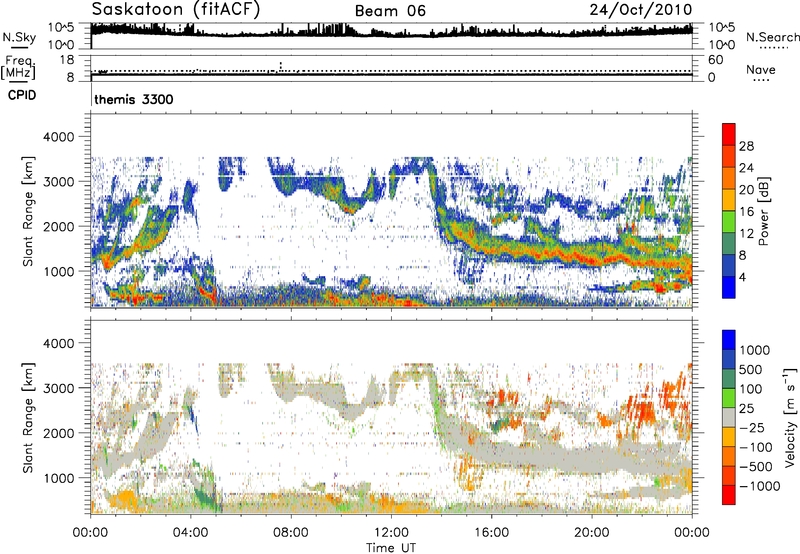Click the 'Saskatoon (fitACF)' title text
Image resolution: width=800 pixels, height=554 pixels.
176,9
